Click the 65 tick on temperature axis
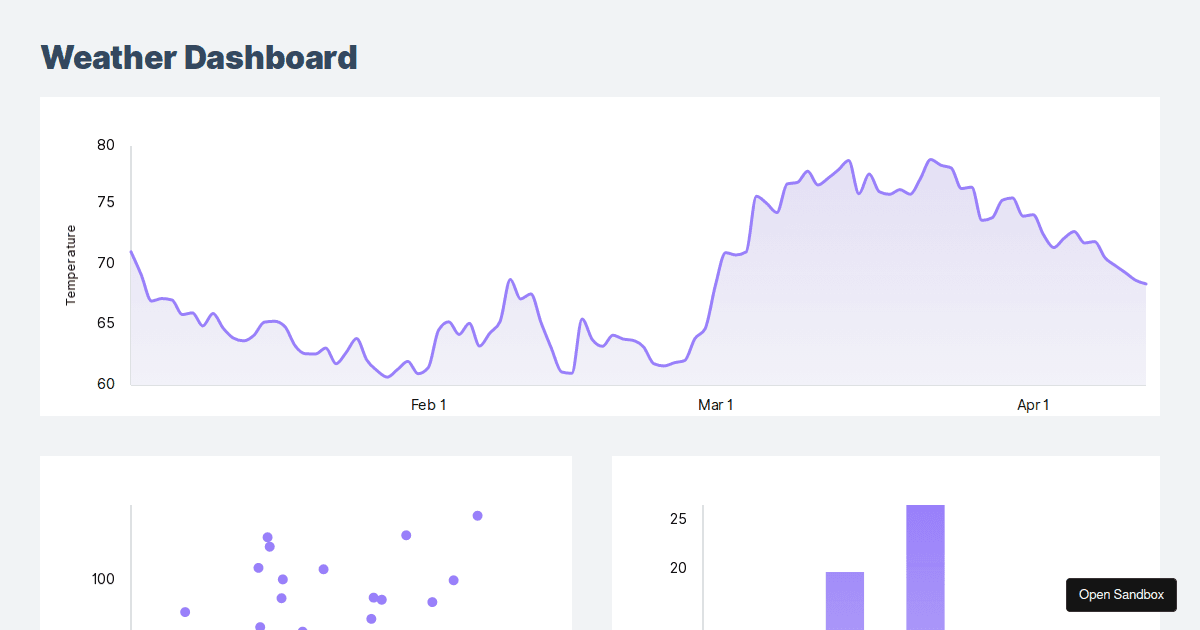1200x630 pixels. [106, 323]
